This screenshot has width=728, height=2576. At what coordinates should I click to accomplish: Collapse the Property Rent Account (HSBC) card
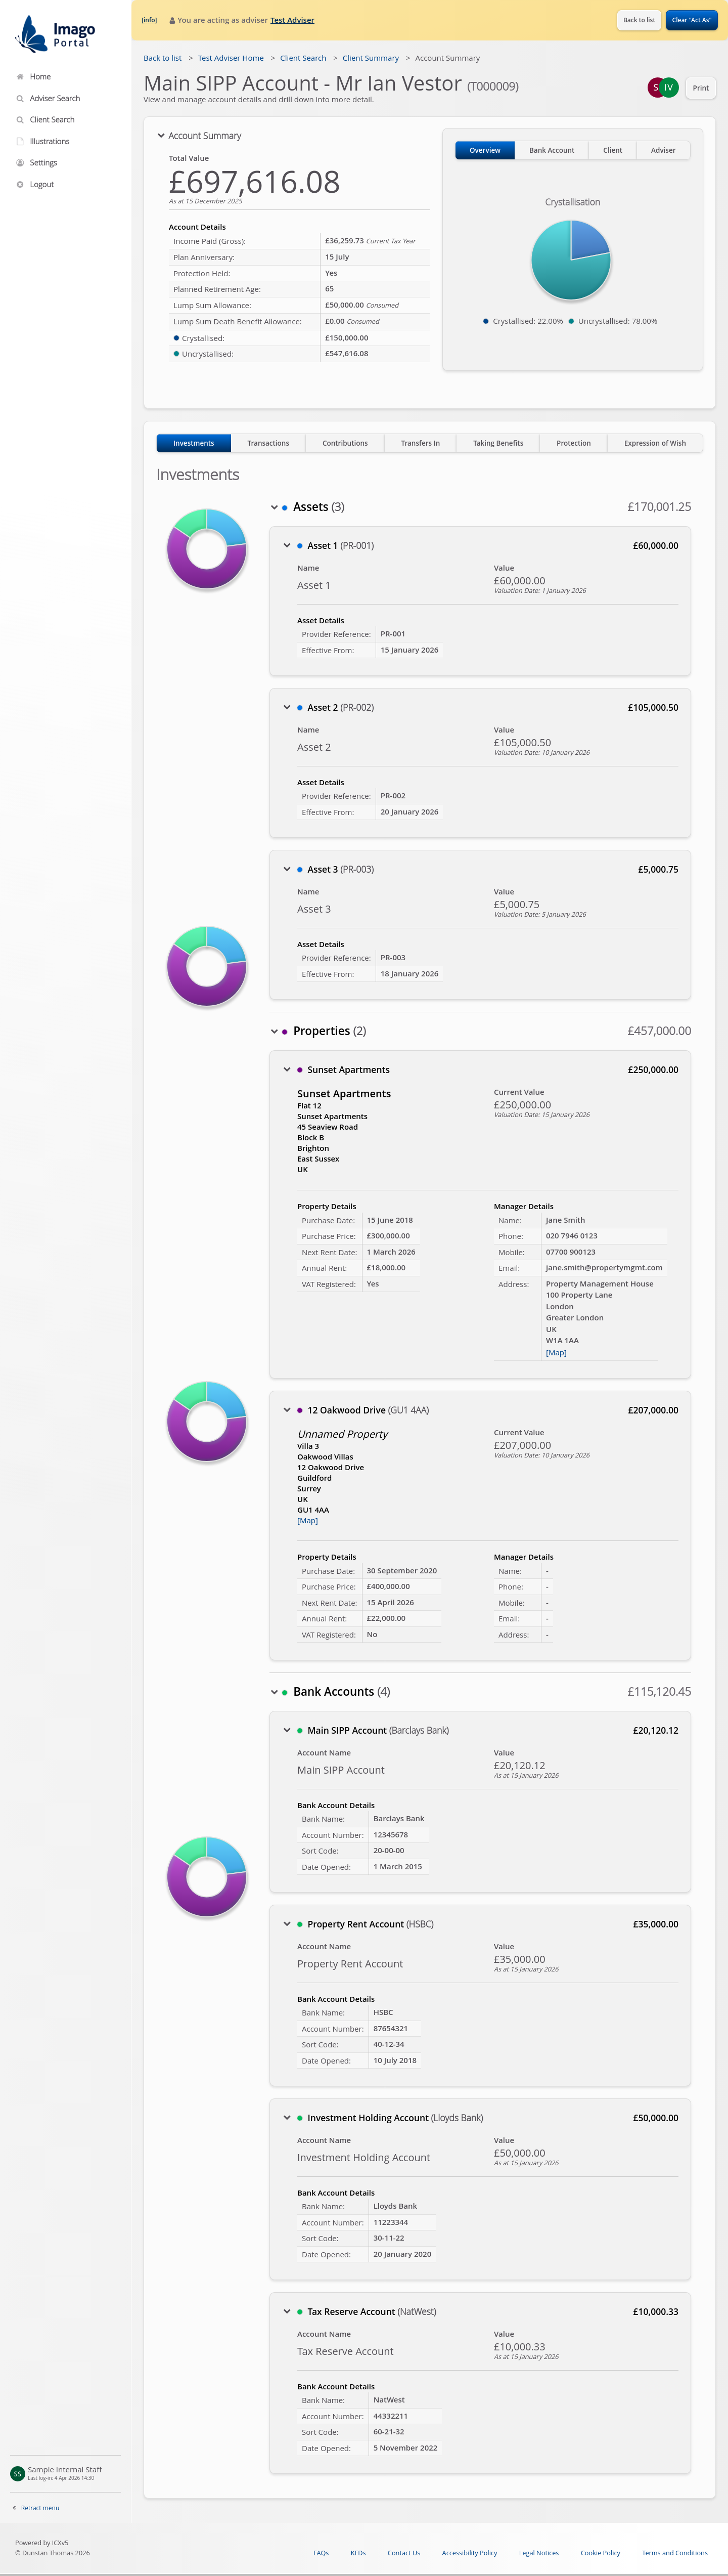287,1925
